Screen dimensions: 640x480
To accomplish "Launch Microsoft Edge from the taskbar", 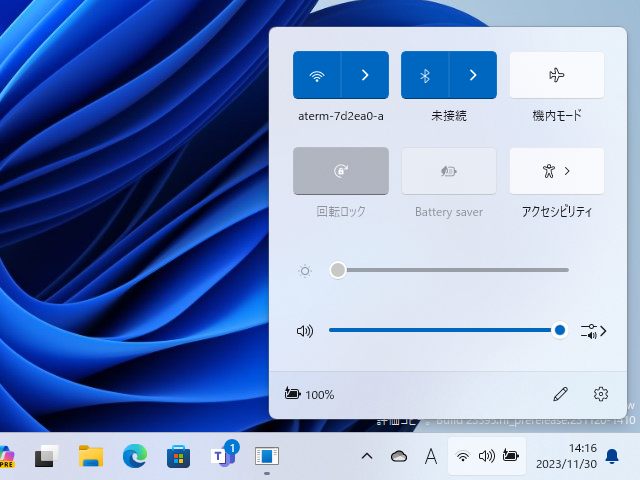I will [x=135, y=456].
